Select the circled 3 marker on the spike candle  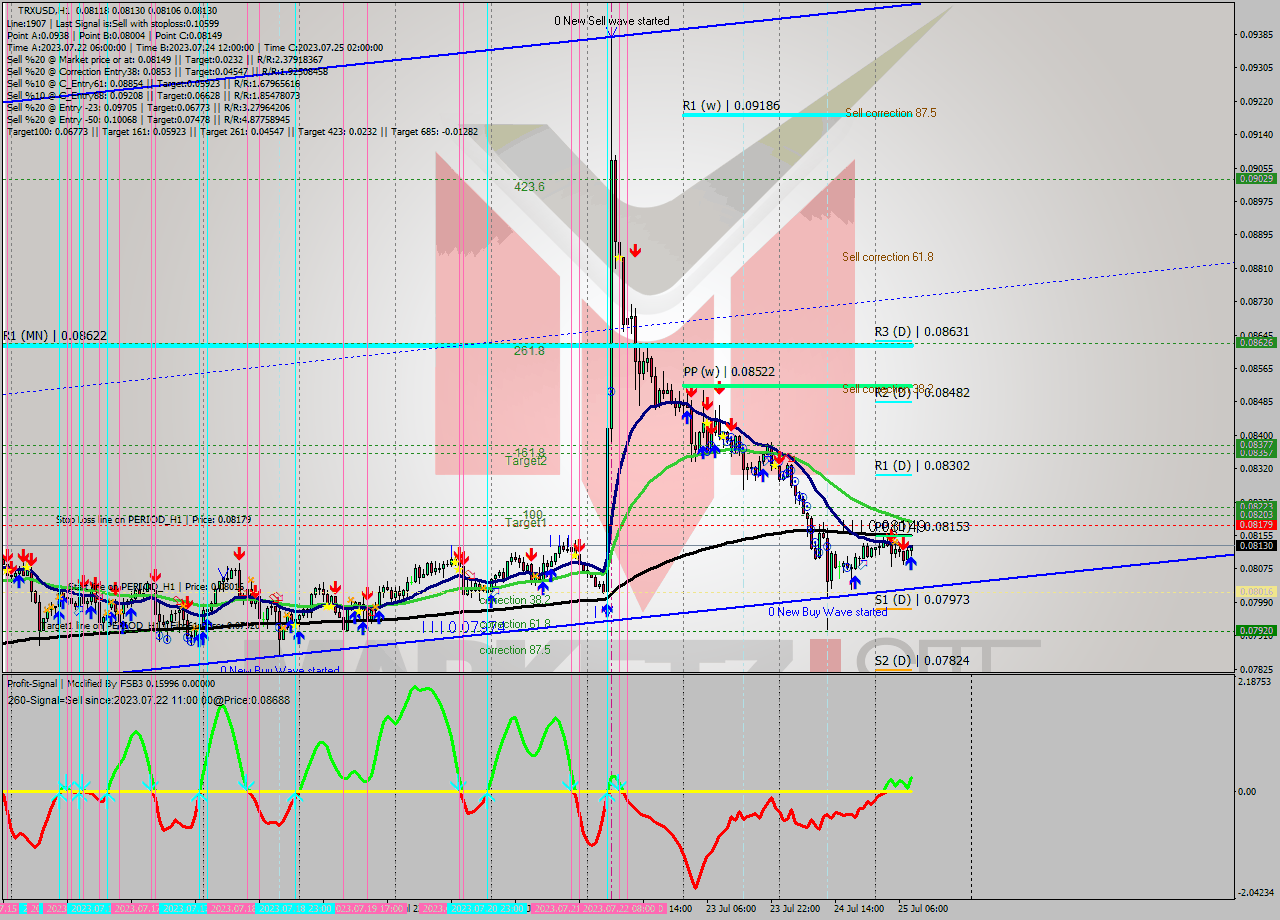tap(611, 392)
